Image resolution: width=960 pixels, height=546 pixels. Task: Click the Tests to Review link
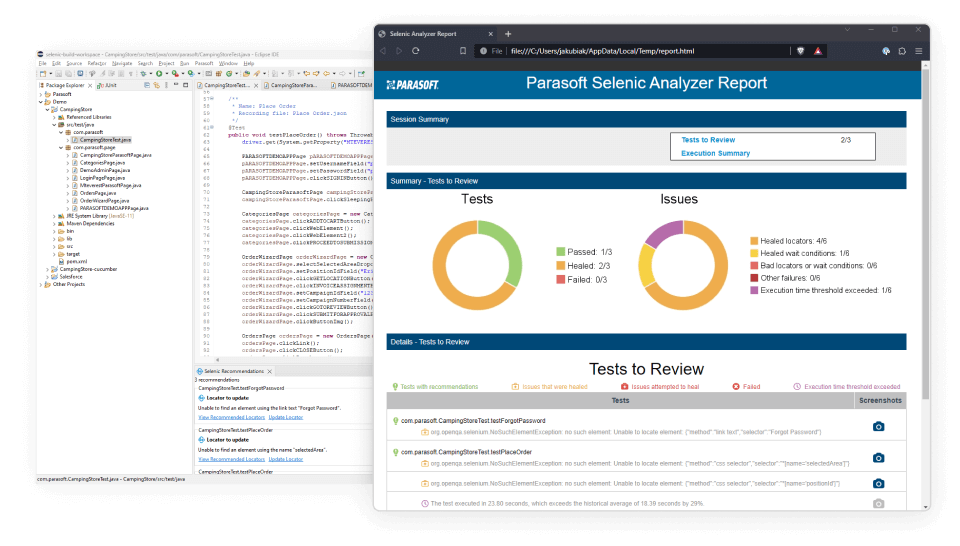click(708, 140)
